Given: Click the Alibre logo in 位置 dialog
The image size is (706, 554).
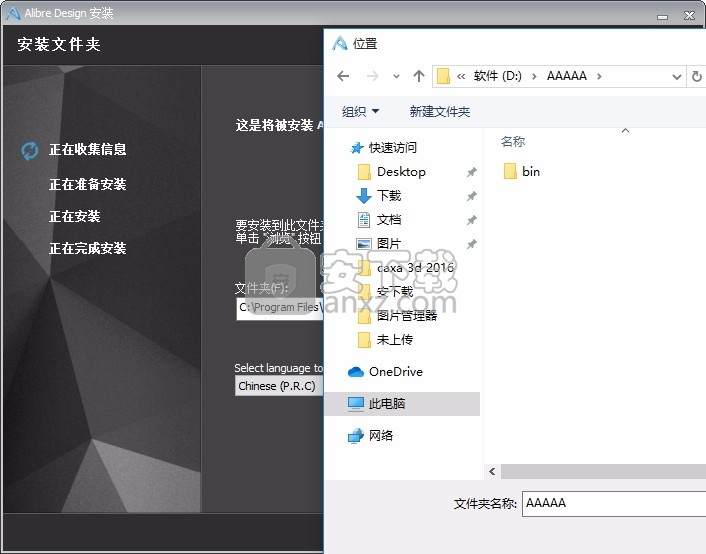Looking at the screenshot, I should pyautogui.click(x=339, y=43).
